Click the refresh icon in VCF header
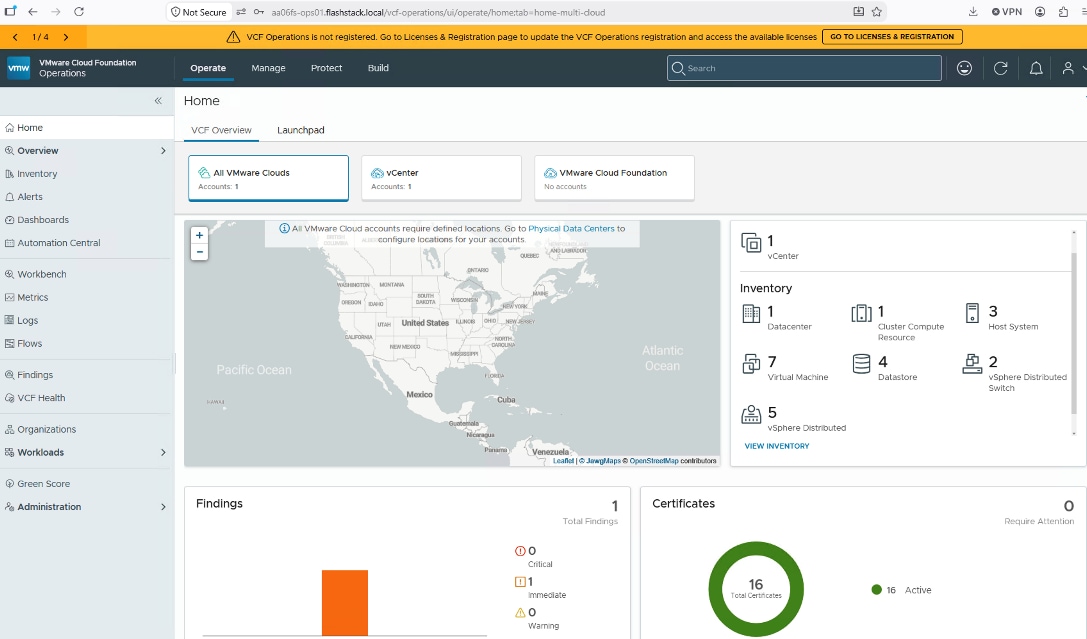Viewport: 1087px width, 639px height. (1000, 68)
